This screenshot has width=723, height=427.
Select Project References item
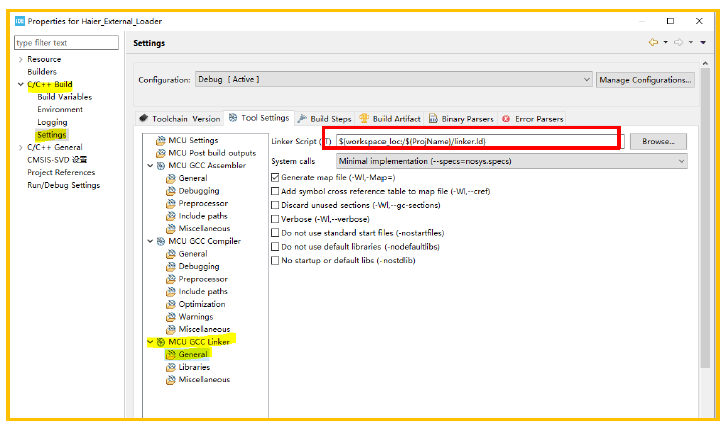pyautogui.click(x=61, y=172)
